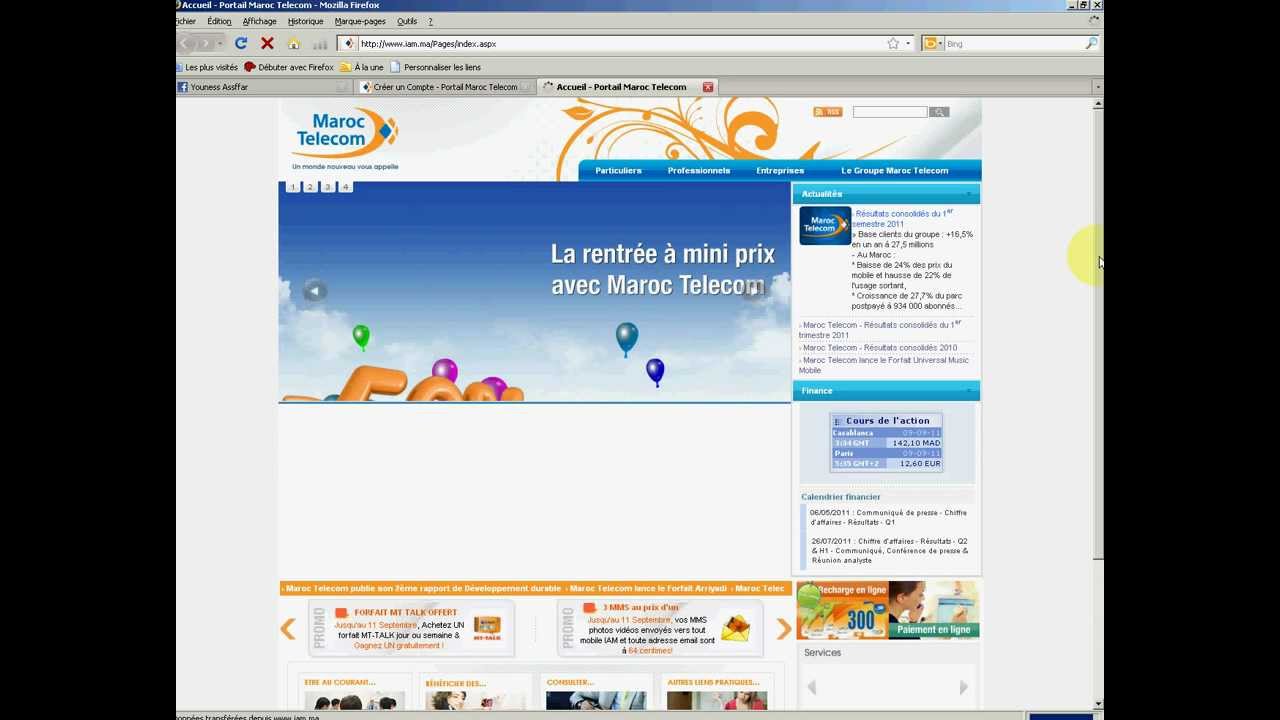Open the Historique menu
Image resolution: width=1280 pixels, height=720 pixels.
point(305,21)
